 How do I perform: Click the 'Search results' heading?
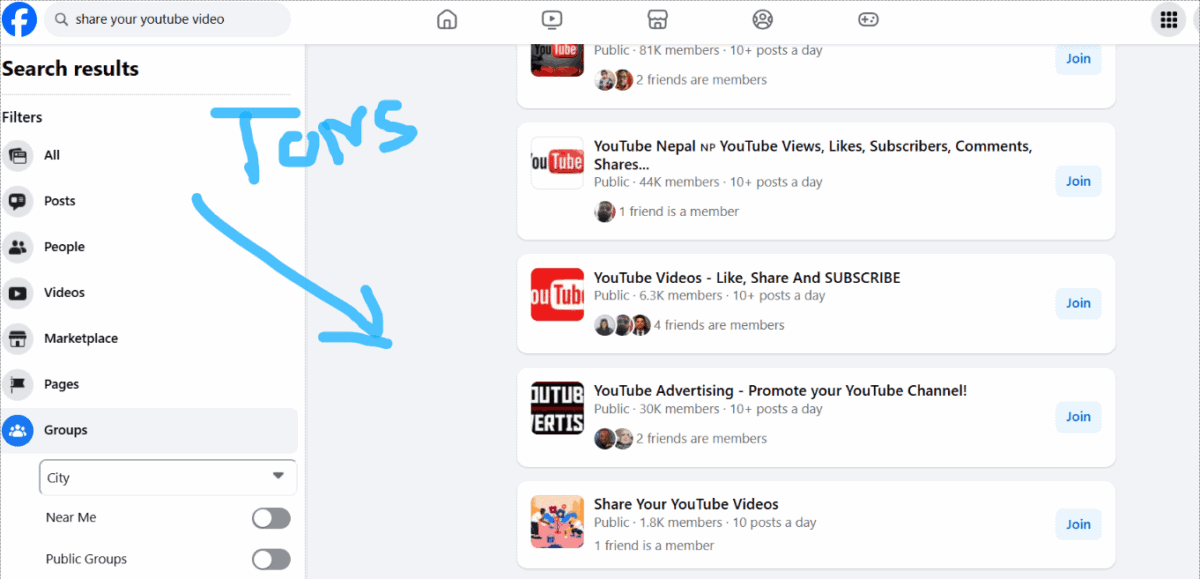(x=70, y=69)
